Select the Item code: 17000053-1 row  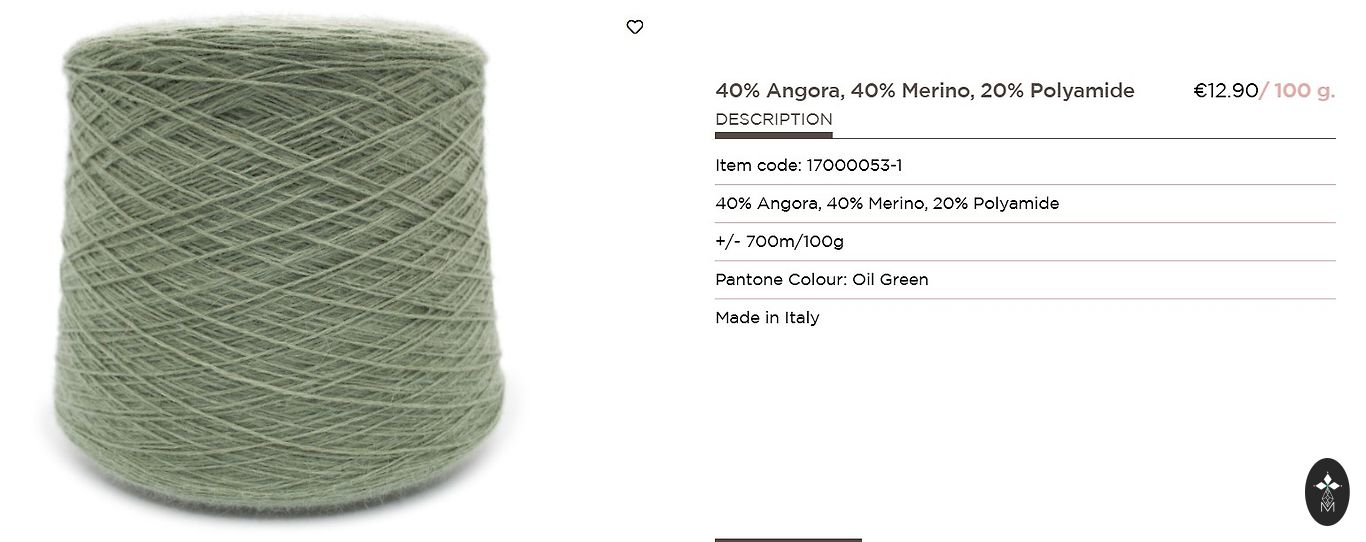tap(1025, 165)
